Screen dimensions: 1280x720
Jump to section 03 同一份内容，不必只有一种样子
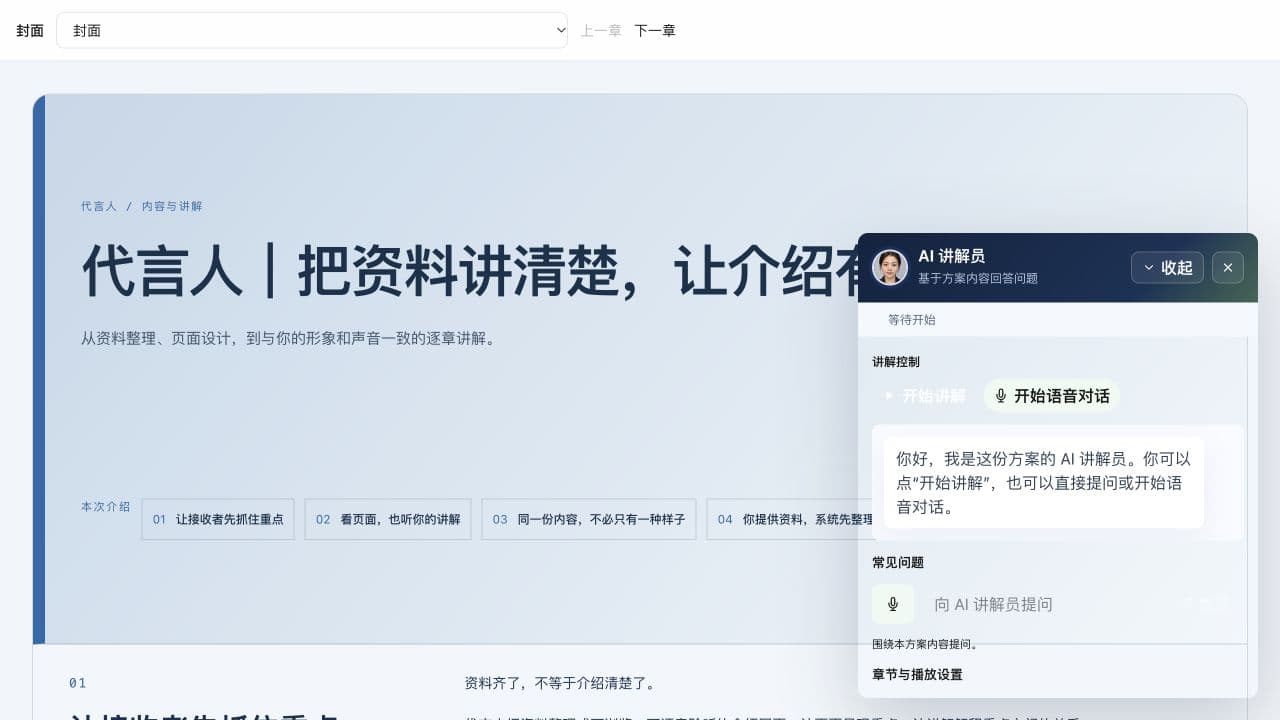[589, 519]
